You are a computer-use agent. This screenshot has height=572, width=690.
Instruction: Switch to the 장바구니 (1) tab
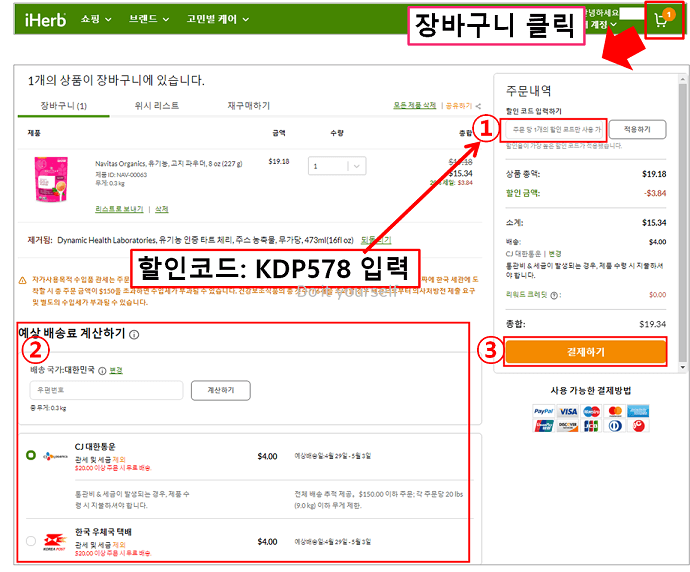tap(63, 106)
